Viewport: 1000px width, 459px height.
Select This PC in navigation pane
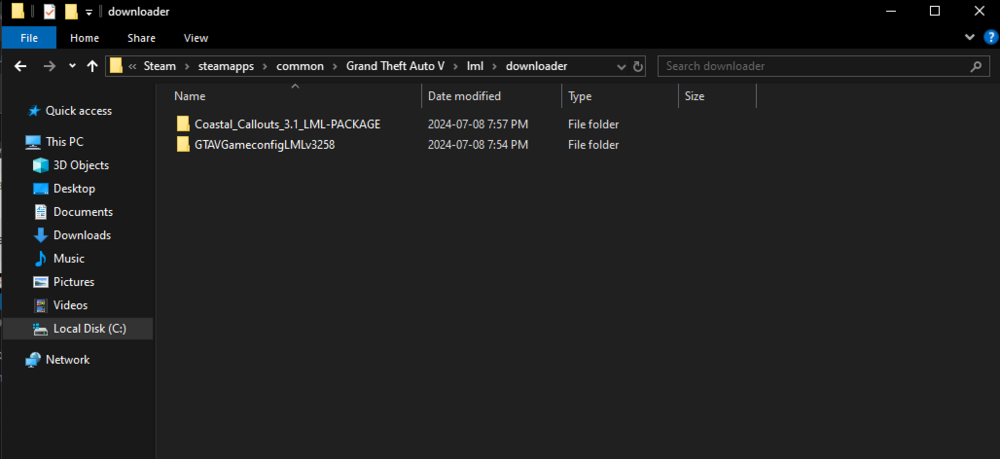(64, 142)
